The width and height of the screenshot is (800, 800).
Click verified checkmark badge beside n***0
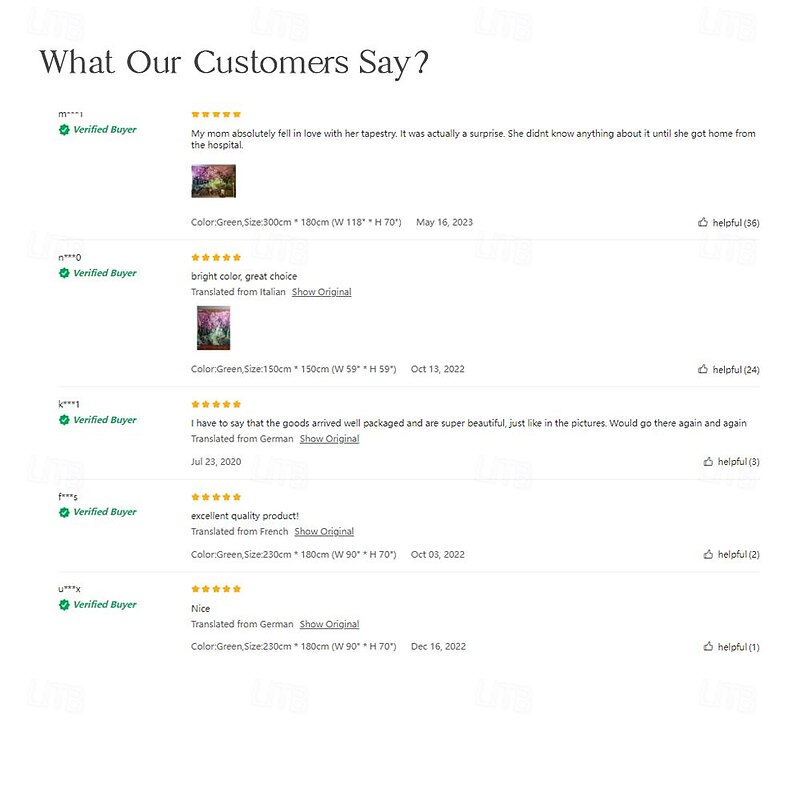click(x=64, y=273)
